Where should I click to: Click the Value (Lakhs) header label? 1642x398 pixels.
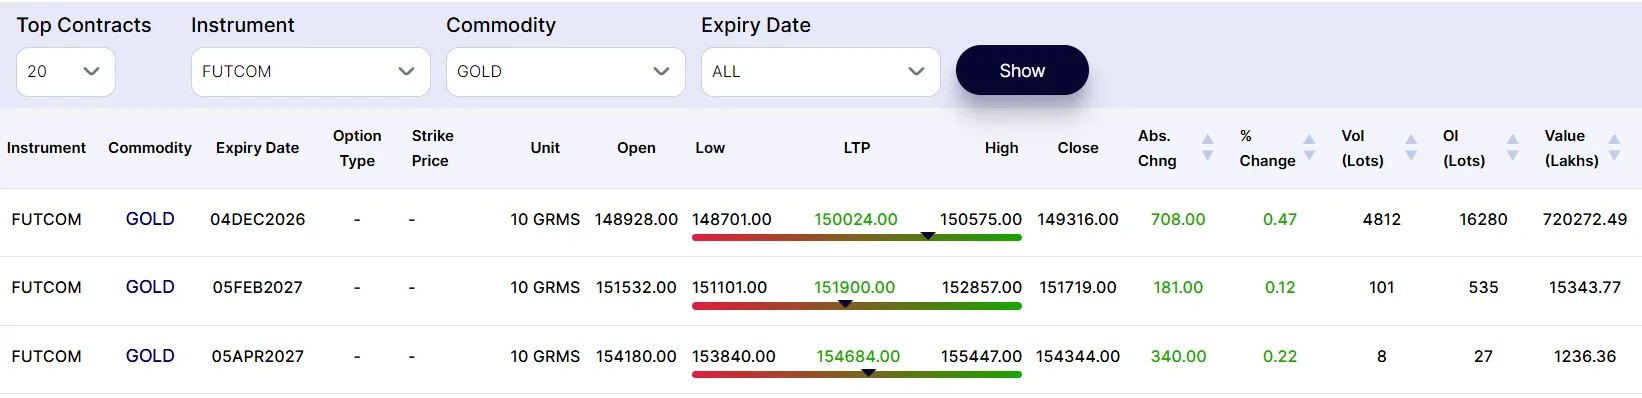pyautogui.click(x=1571, y=148)
